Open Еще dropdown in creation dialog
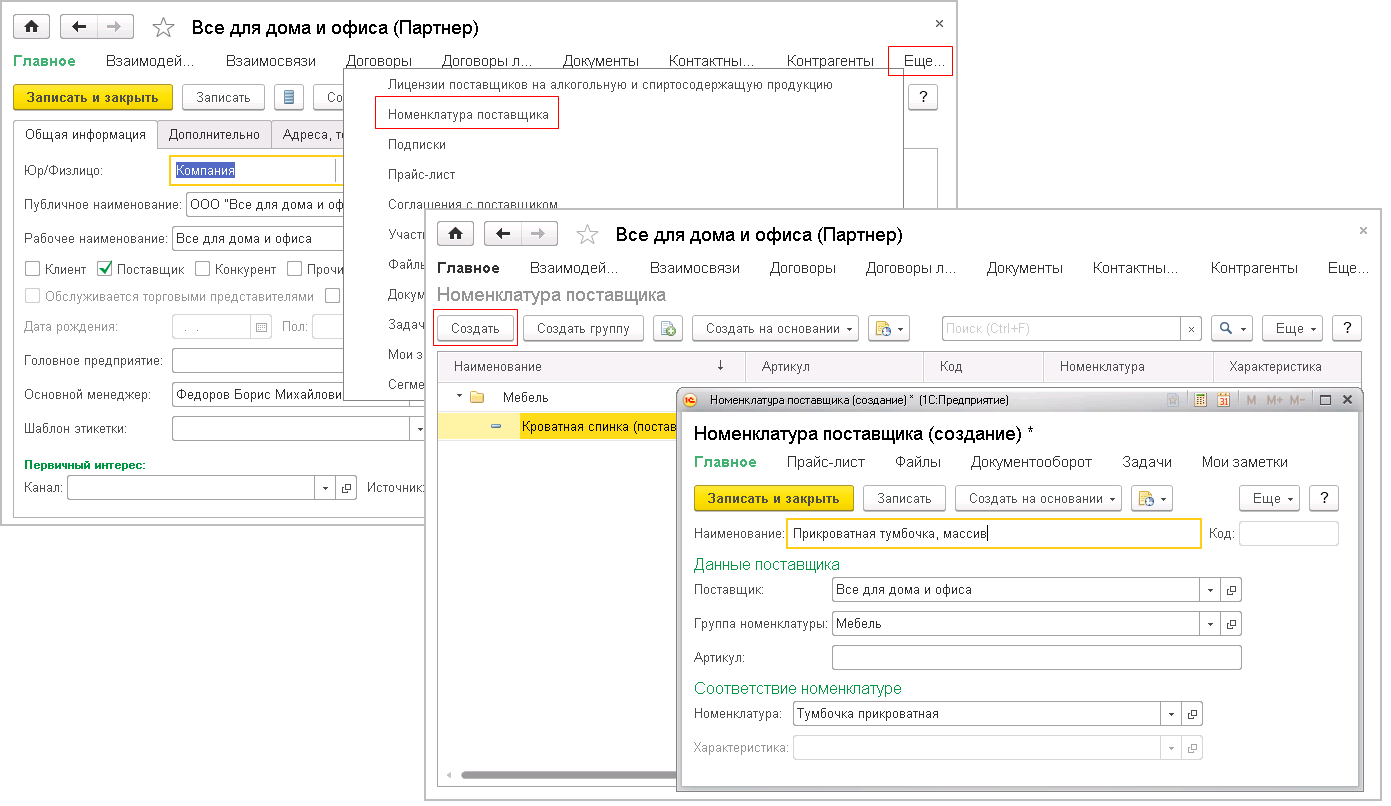1391x806 pixels. [x=1270, y=498]
